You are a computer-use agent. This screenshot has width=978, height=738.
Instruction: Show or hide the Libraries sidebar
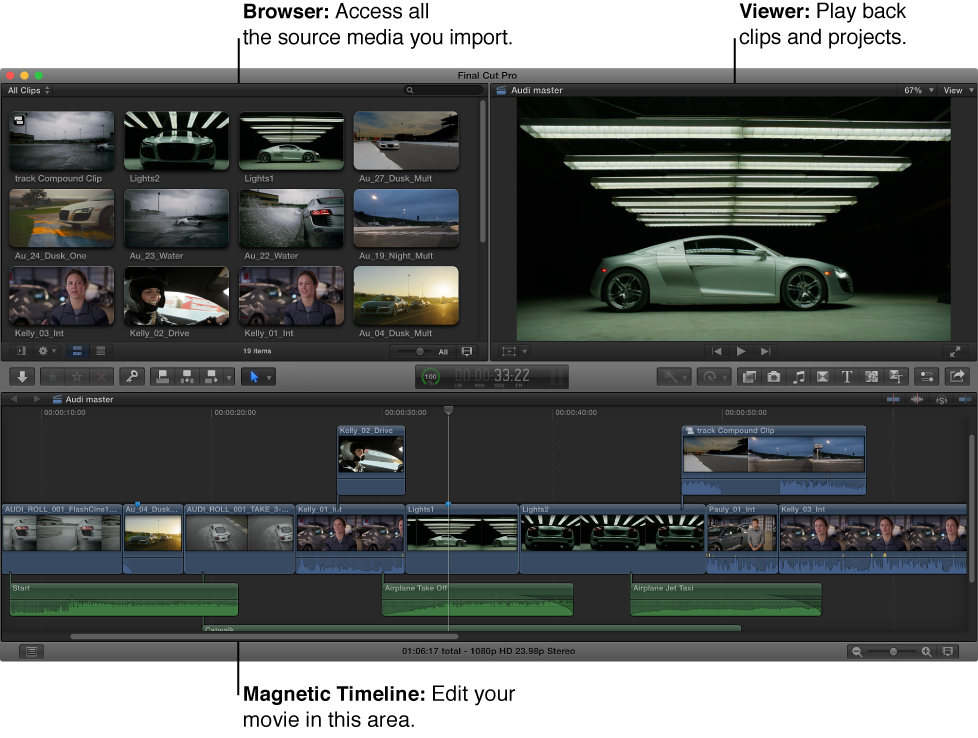[x=21, y=351]
